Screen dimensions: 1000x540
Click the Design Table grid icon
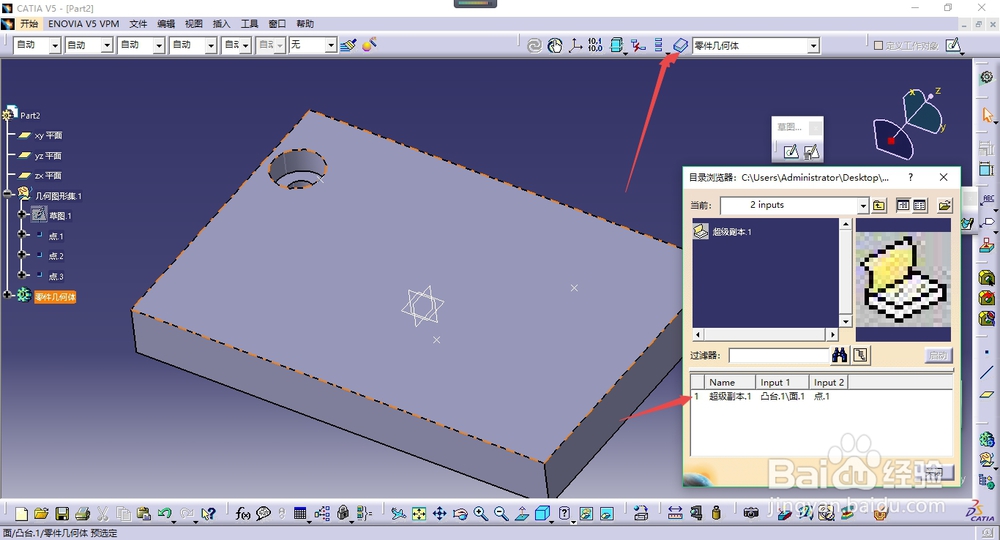click(300, 514)
